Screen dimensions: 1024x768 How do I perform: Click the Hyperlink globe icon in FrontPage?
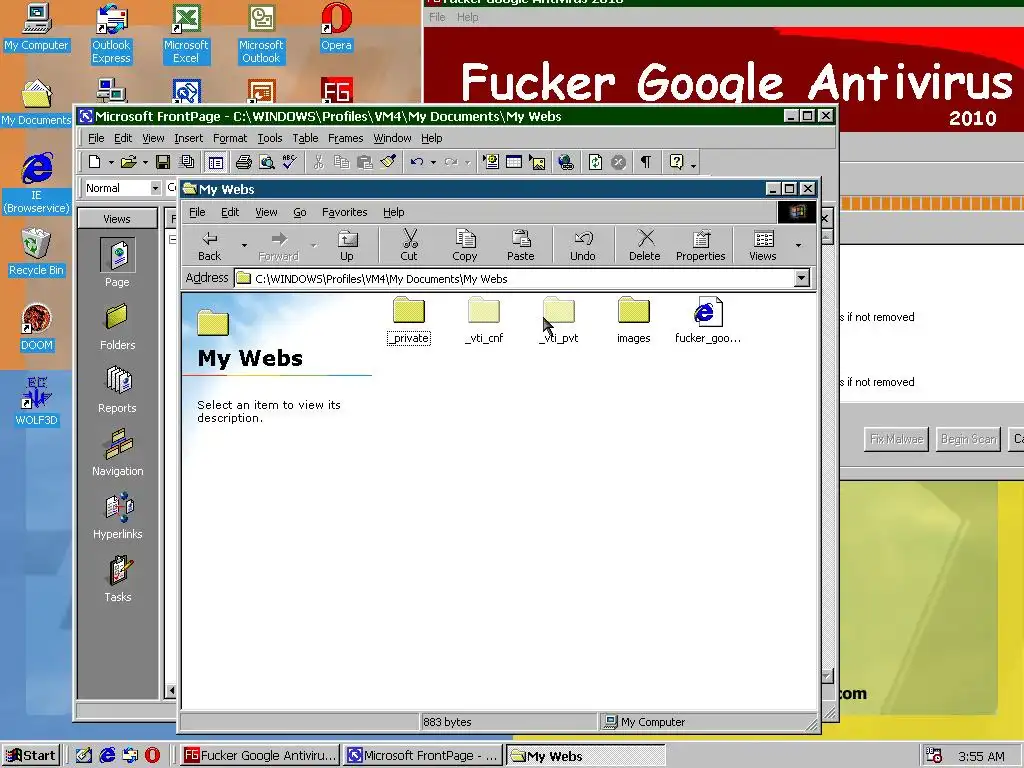click(x=566, y=161)
